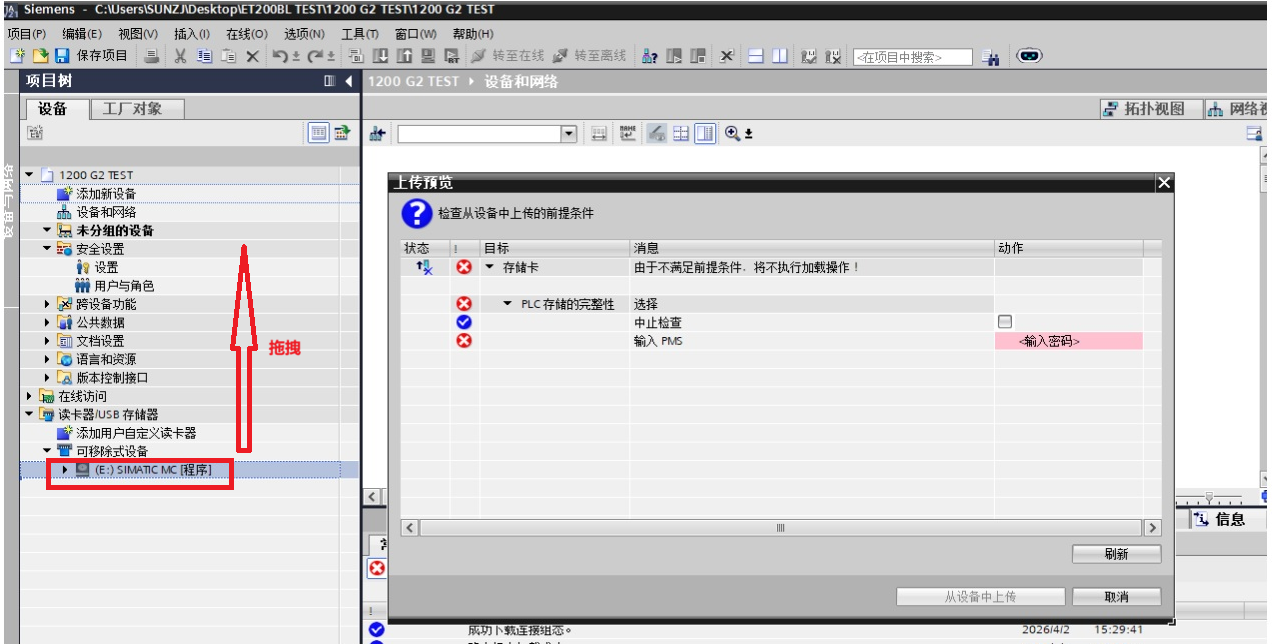Select 添加新设备 in the project tree

click(106, 194)
